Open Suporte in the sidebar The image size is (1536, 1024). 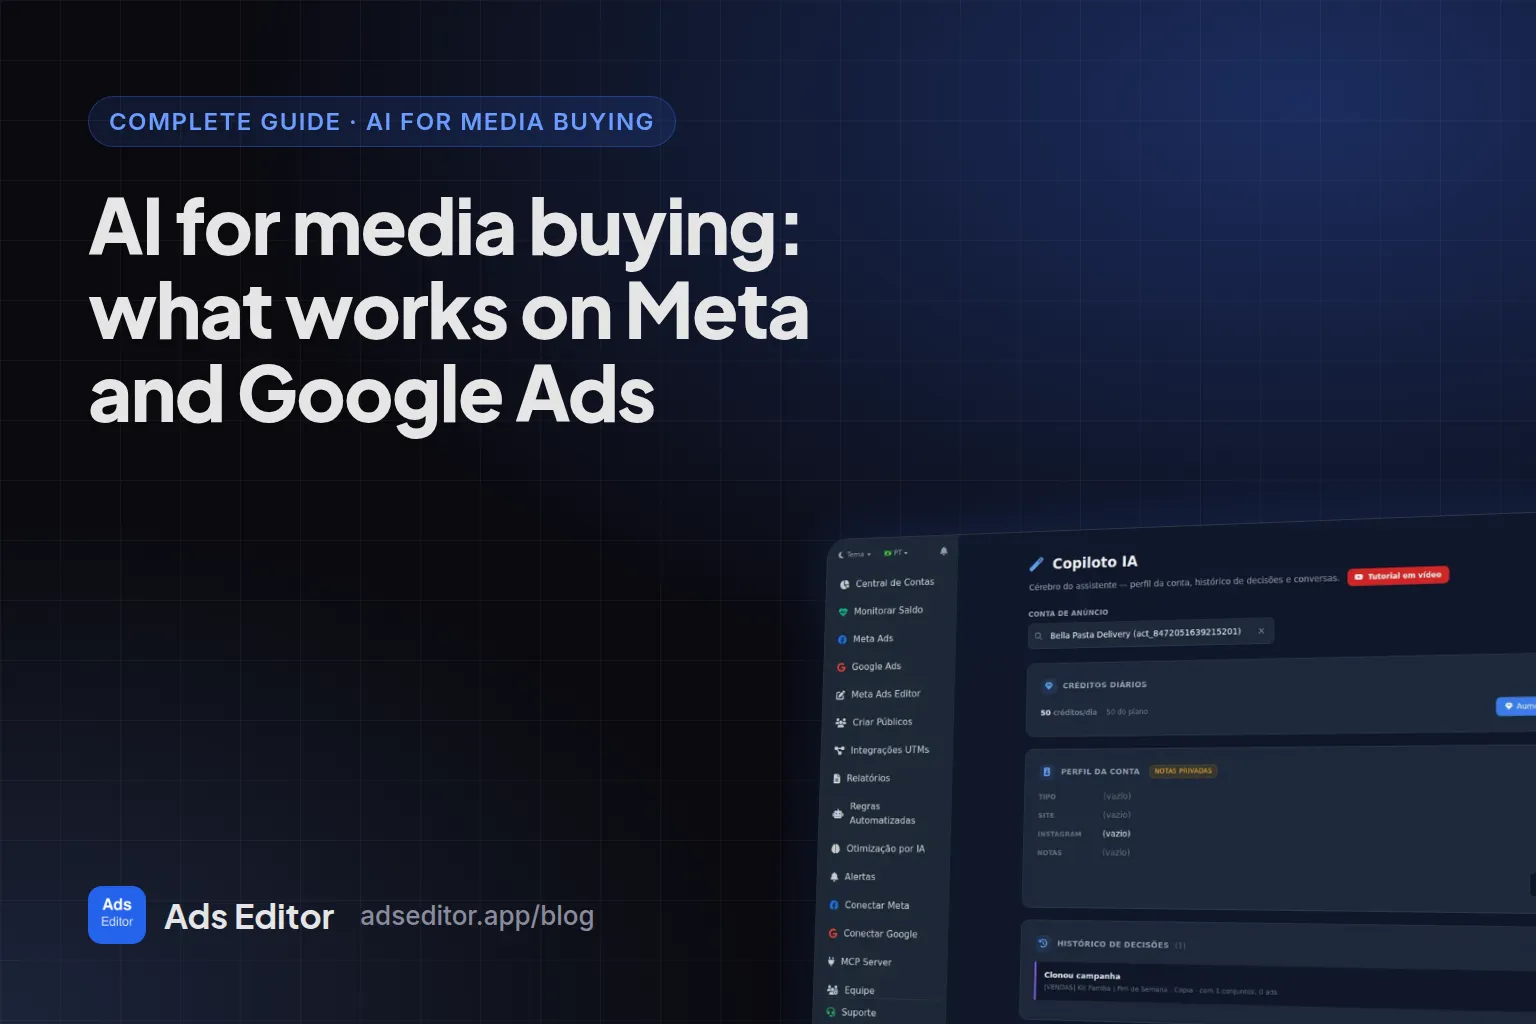(850, 1012)
